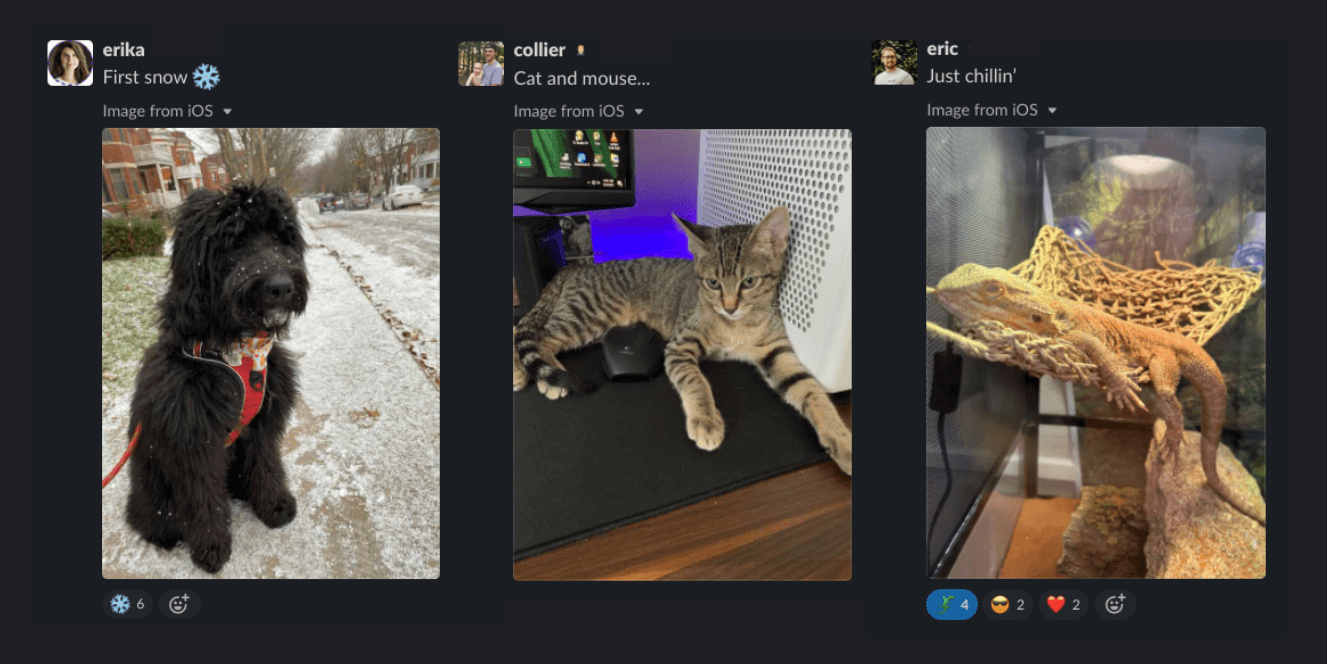Toggle the red heart reaction

click(x=1063, y=604)
